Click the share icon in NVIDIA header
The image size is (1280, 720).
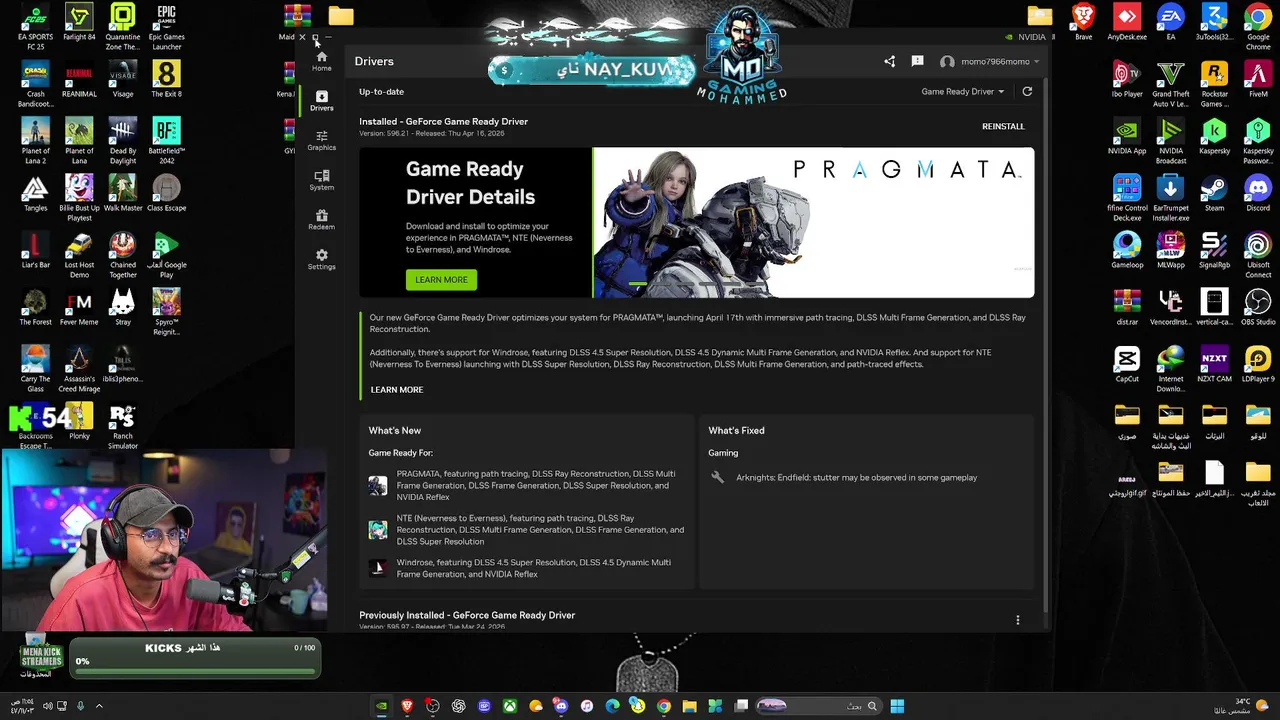point(889,61)
